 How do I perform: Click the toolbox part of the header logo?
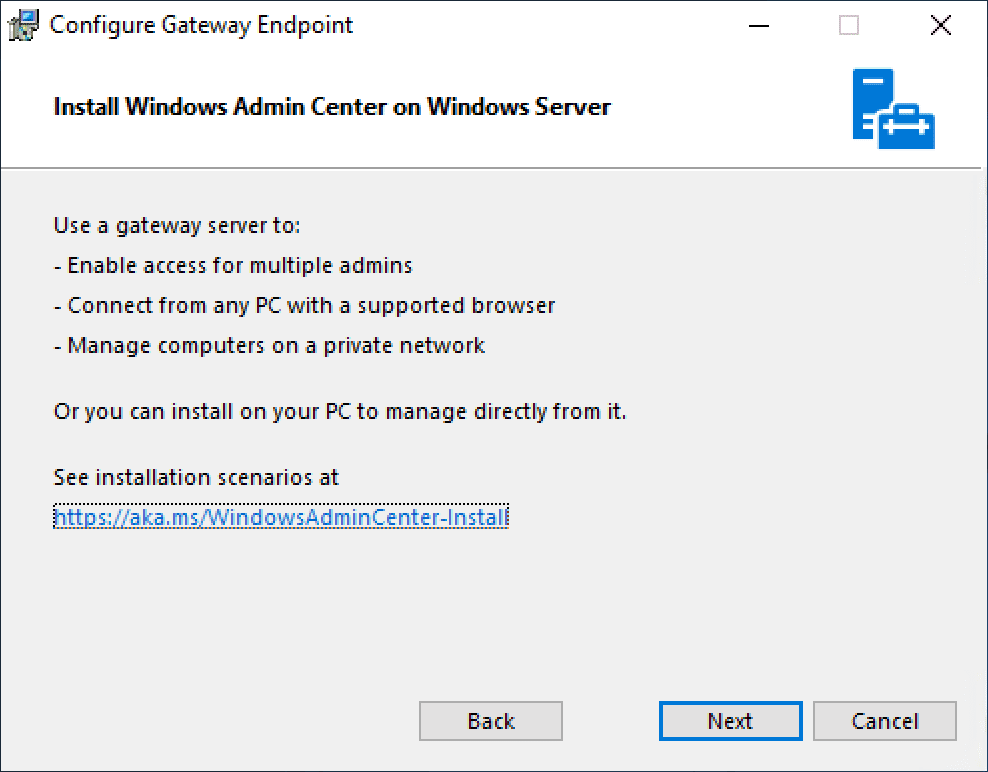[907, 126]
